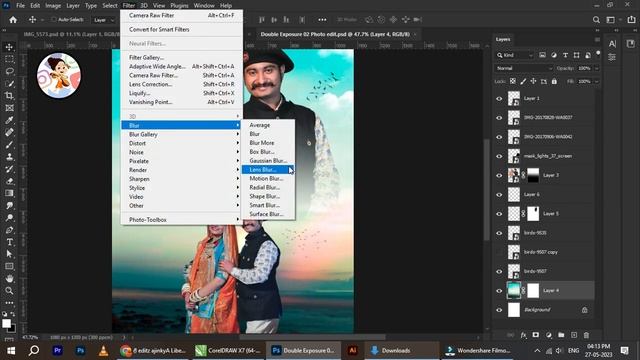The height and width of the screenshot is (360, 640).
Task: Click the foreground color swatch
Action: coord(6,324)
